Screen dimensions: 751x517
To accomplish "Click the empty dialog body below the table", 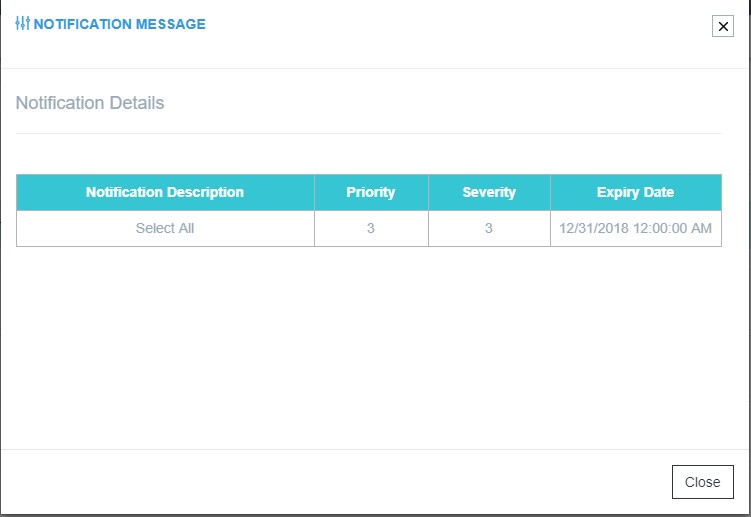I will (370, 350).
